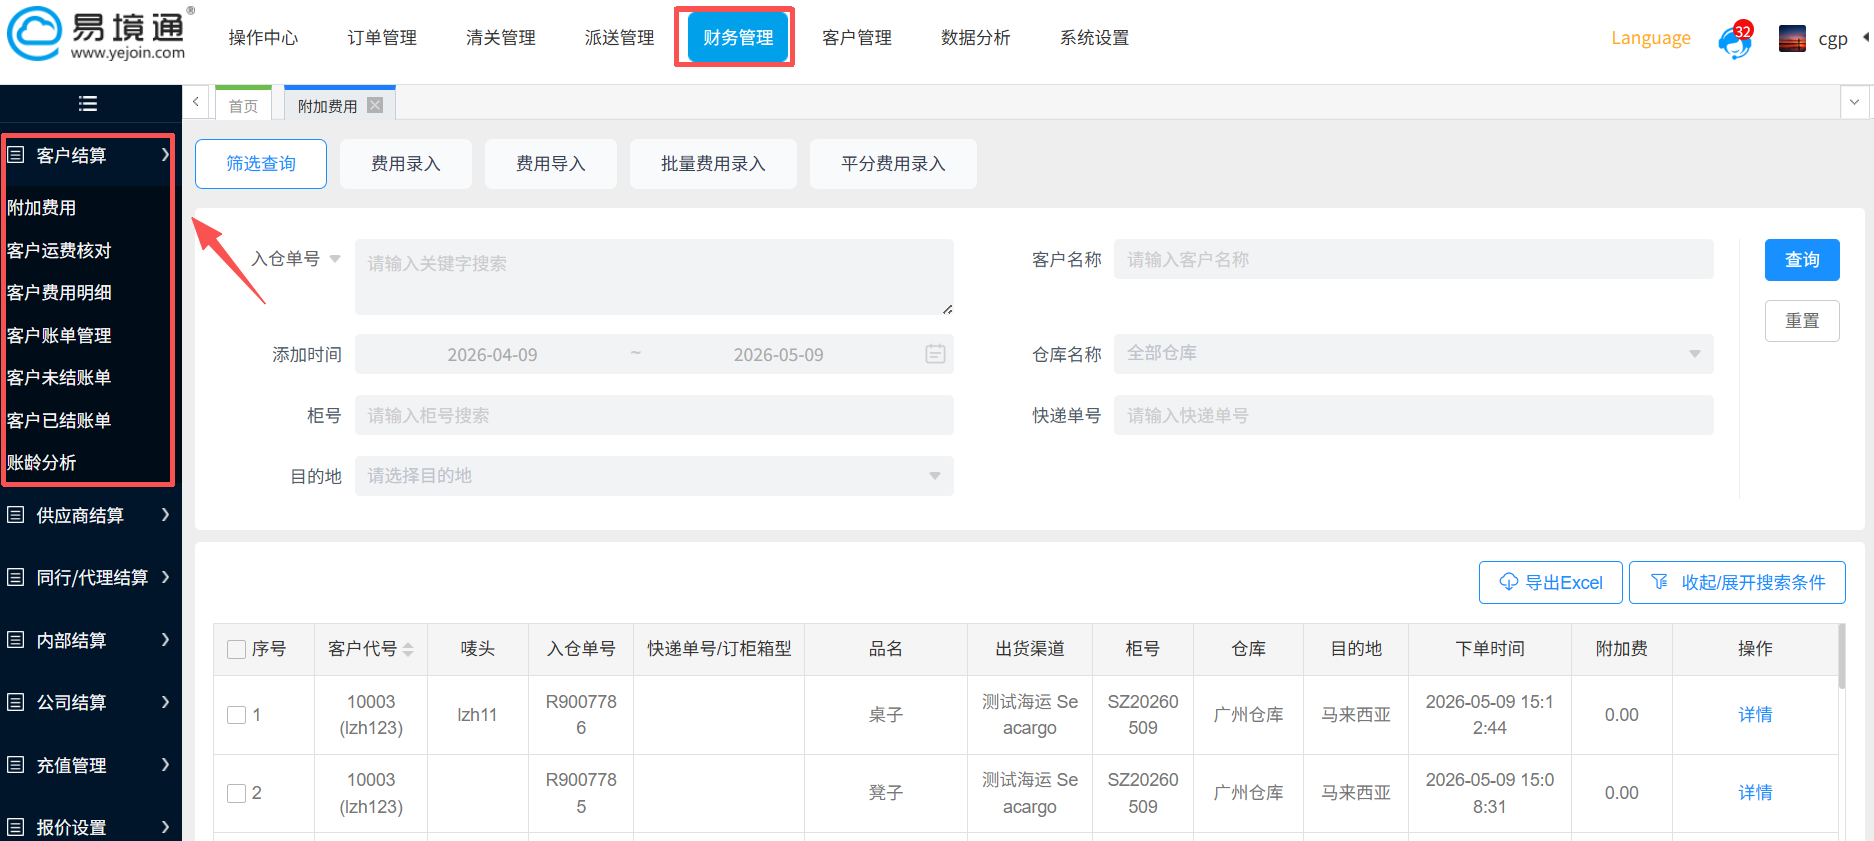Viewport: 1874px width, 841px height.
Task: Open the 仓库名称 全部仓库 dropdown
Action: (1413, 353)
